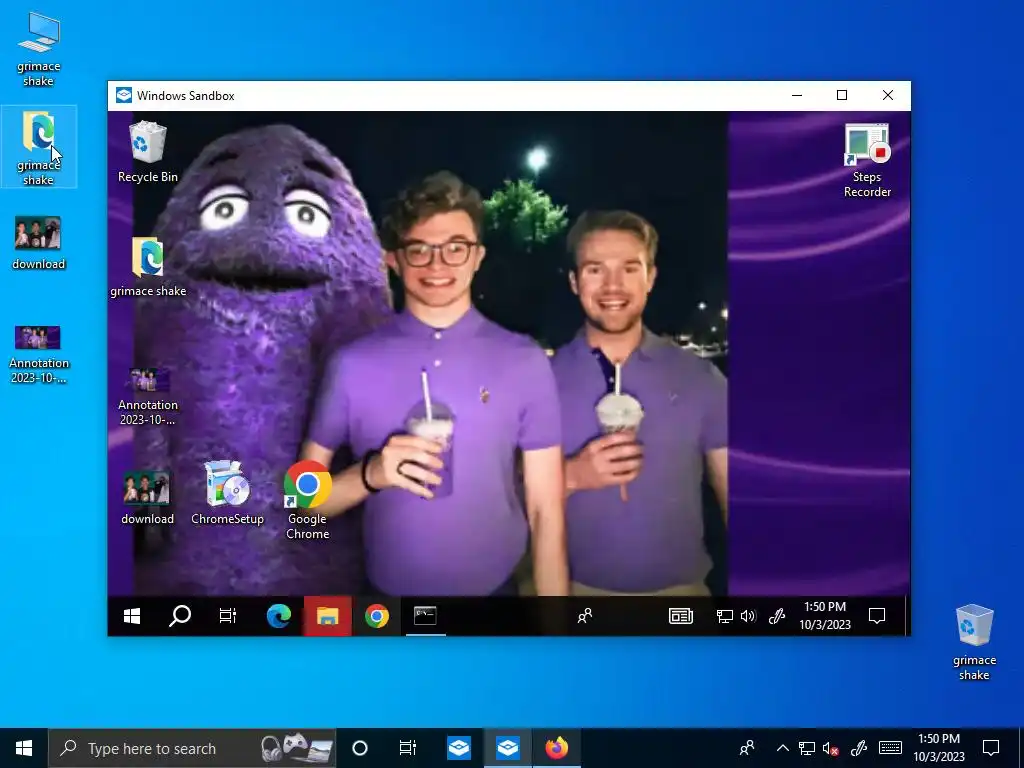Open Task View in the Sandbox taskbar
Viewport: 1024px width, 768px height.
(x=228, y=616)
